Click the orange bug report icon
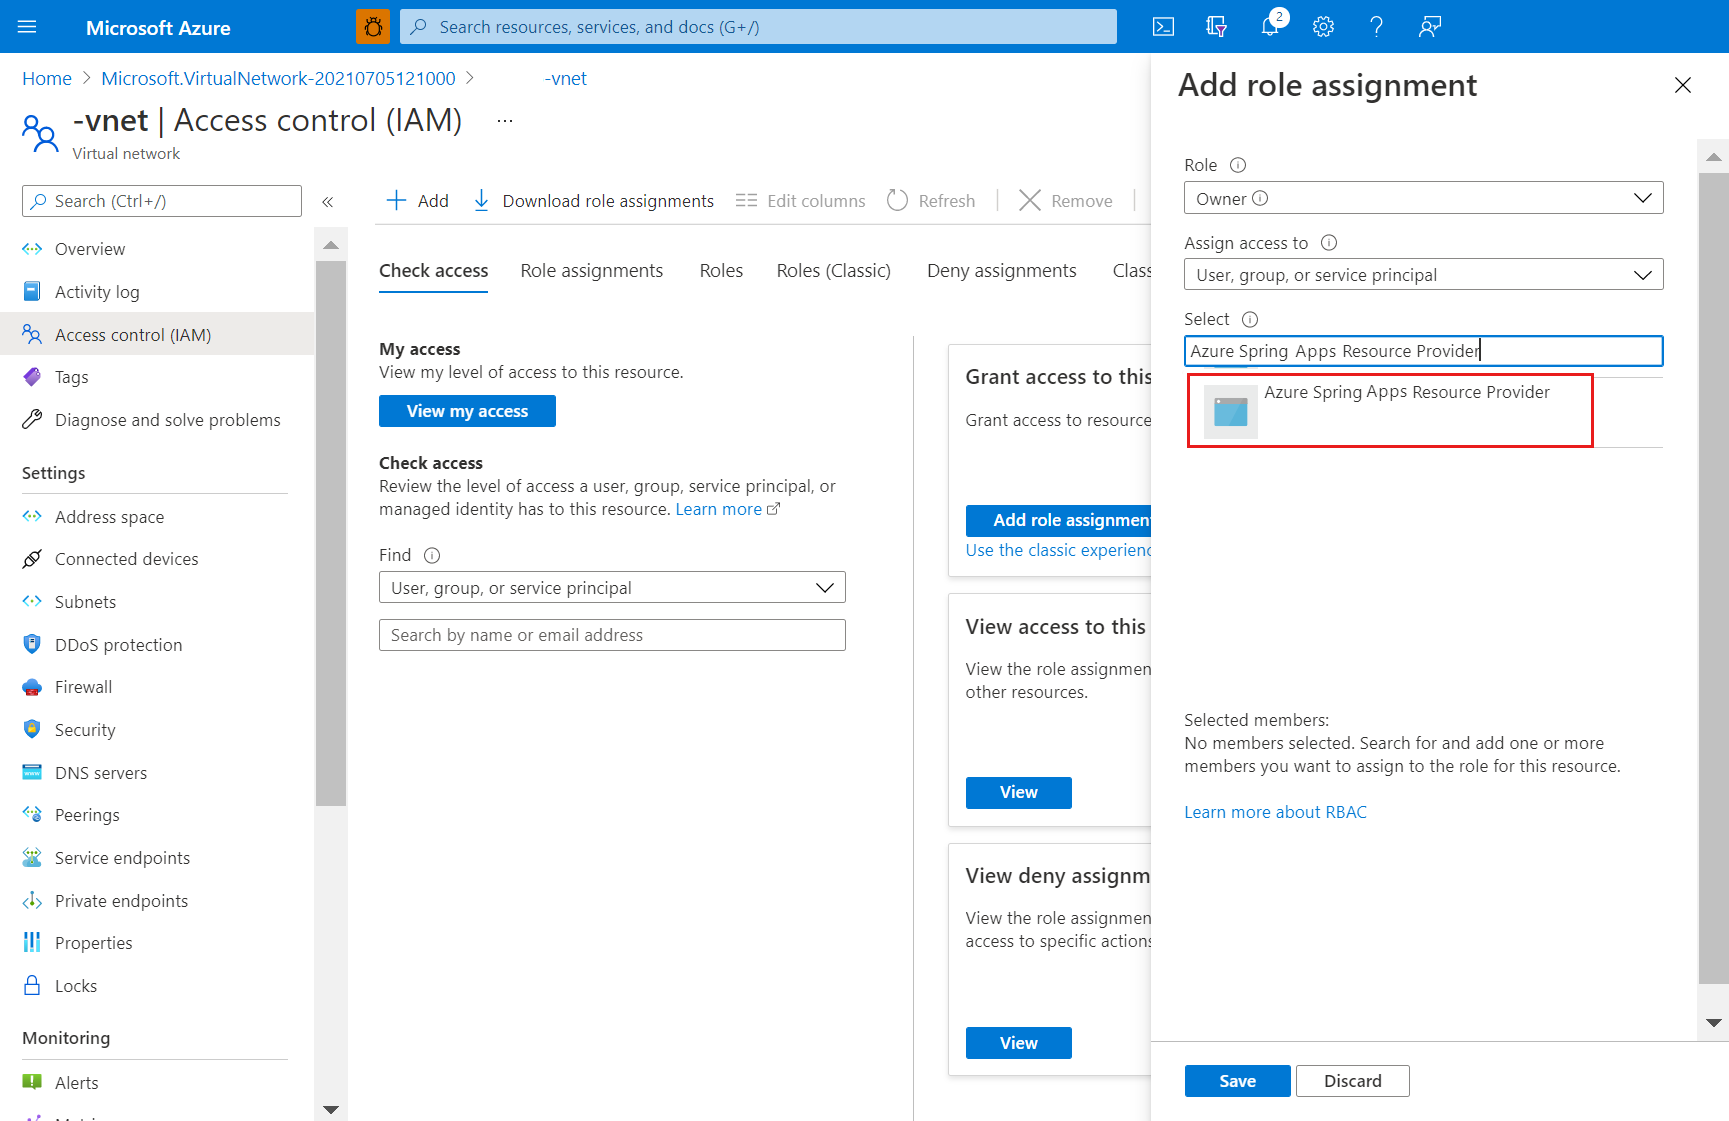1729x1121 pixels. pyautogui.click(x=373, y=27)
